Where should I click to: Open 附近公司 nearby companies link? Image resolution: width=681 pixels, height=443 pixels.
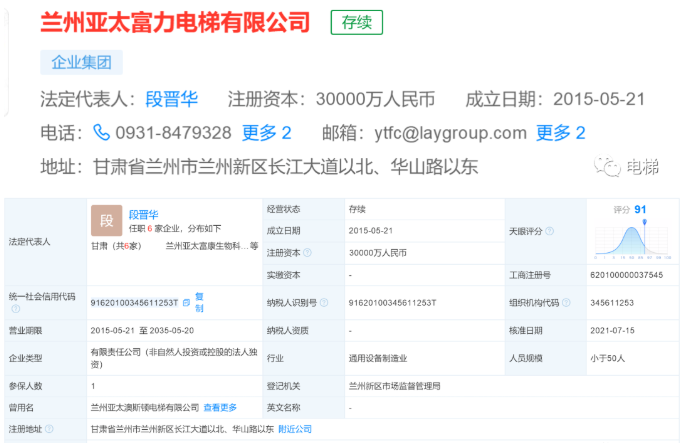(x=295, y=429)
